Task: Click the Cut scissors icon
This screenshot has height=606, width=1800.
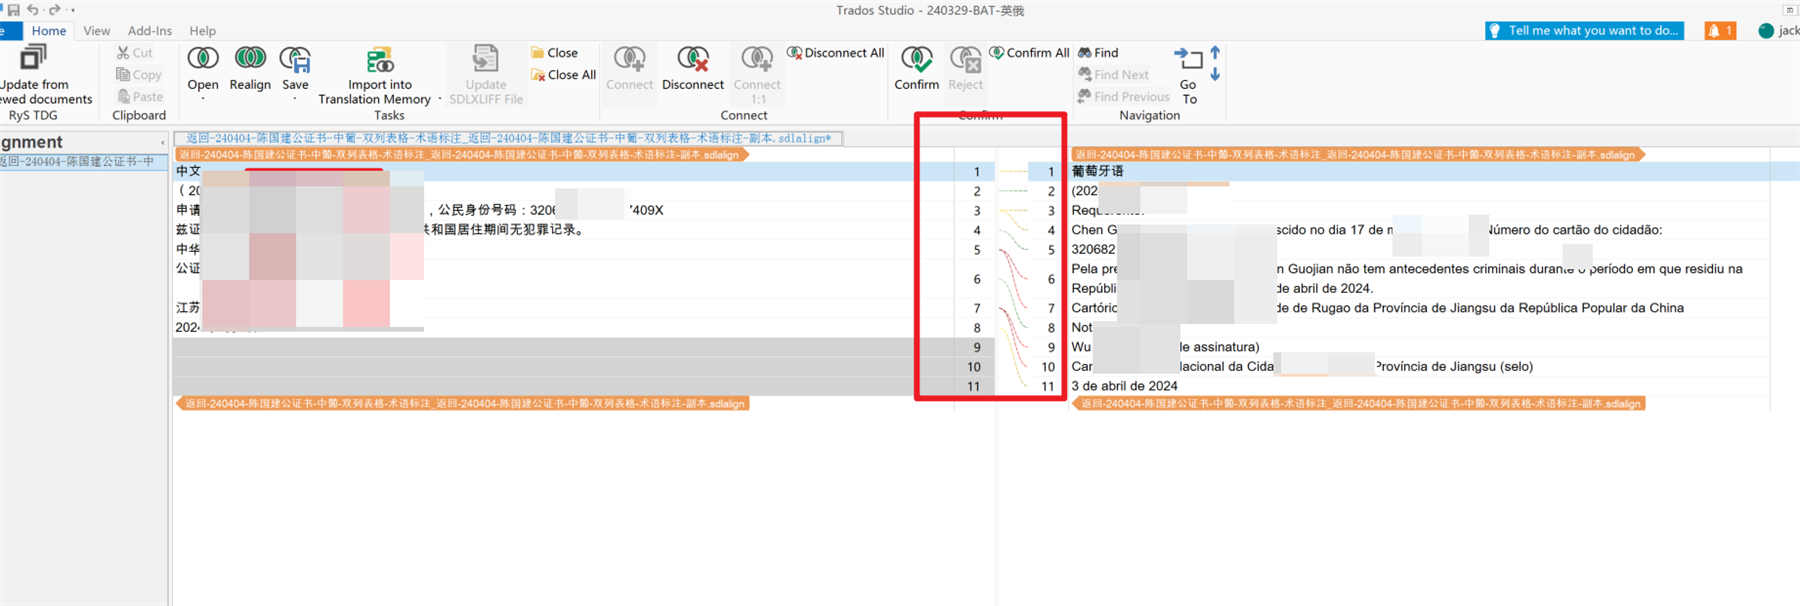Action: [123, 53]
